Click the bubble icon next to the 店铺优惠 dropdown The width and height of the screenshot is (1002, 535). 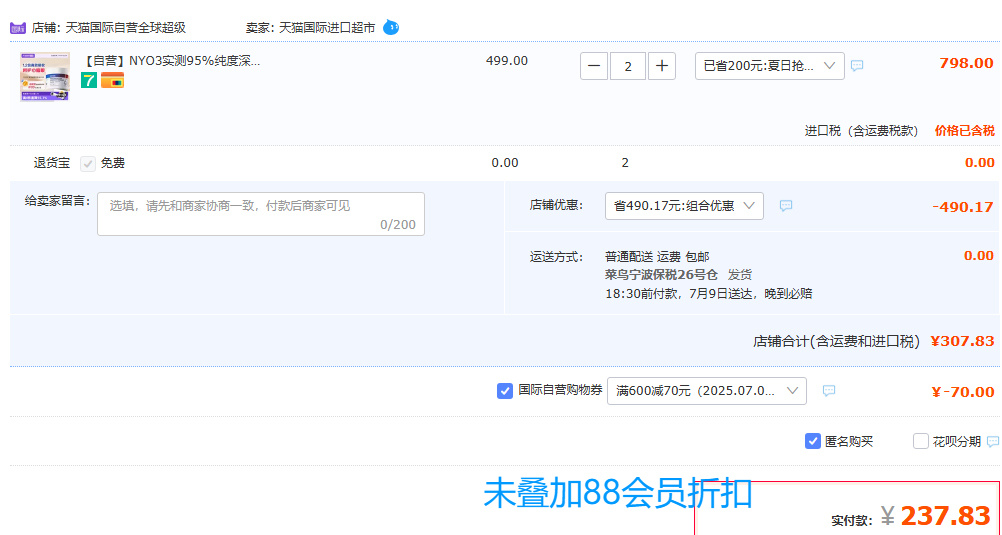[786, 206]
